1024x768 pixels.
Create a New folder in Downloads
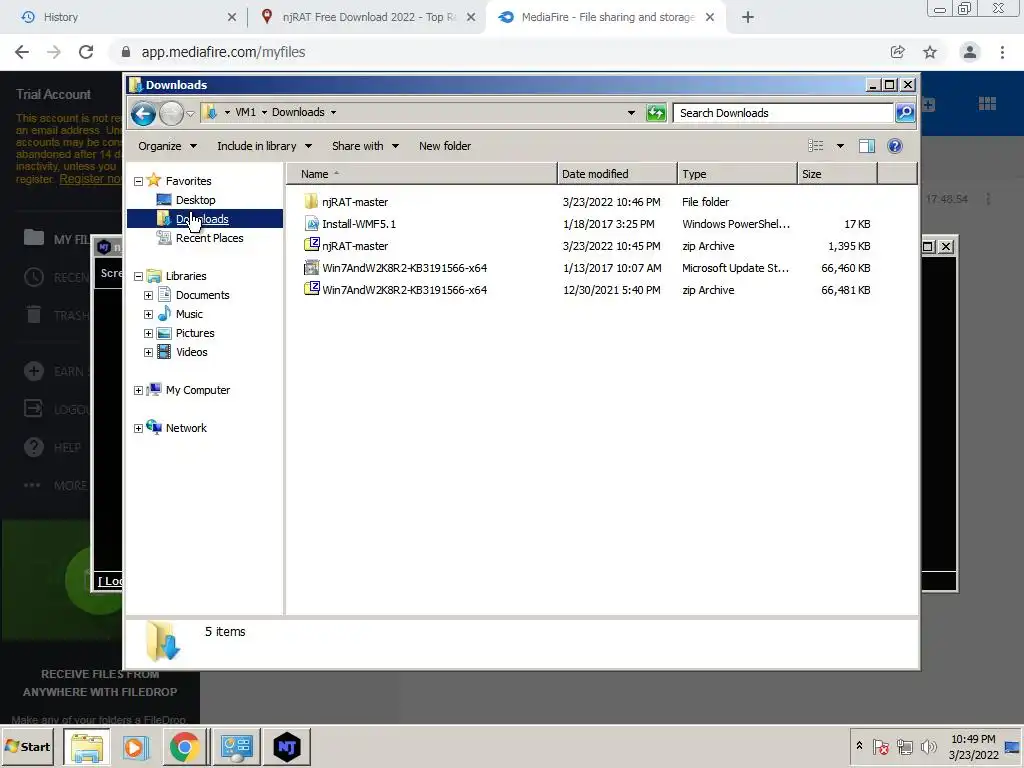click(x=445, y=146)
